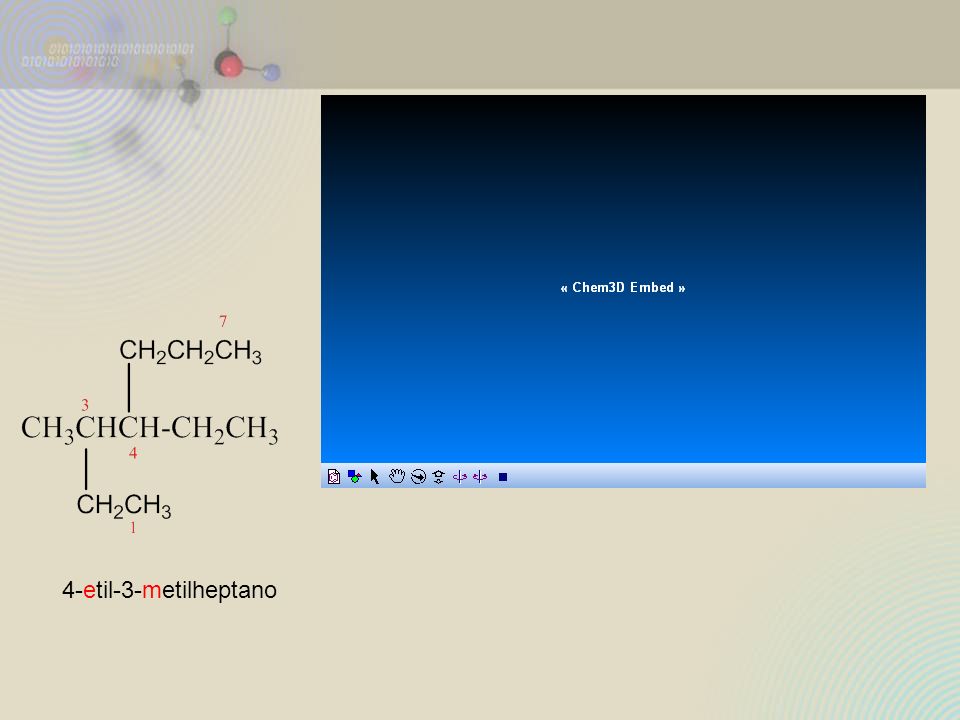This screenshot has width=960, height=720.
Task: Click the first spin-about-axis icon
Action: click(x=460, y=477)
